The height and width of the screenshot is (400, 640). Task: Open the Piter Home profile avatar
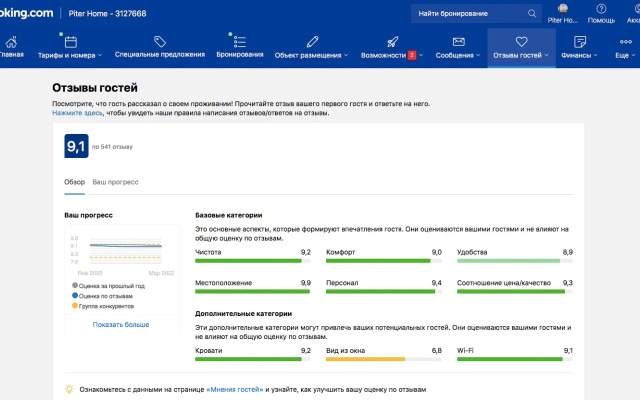pos(563,8)
